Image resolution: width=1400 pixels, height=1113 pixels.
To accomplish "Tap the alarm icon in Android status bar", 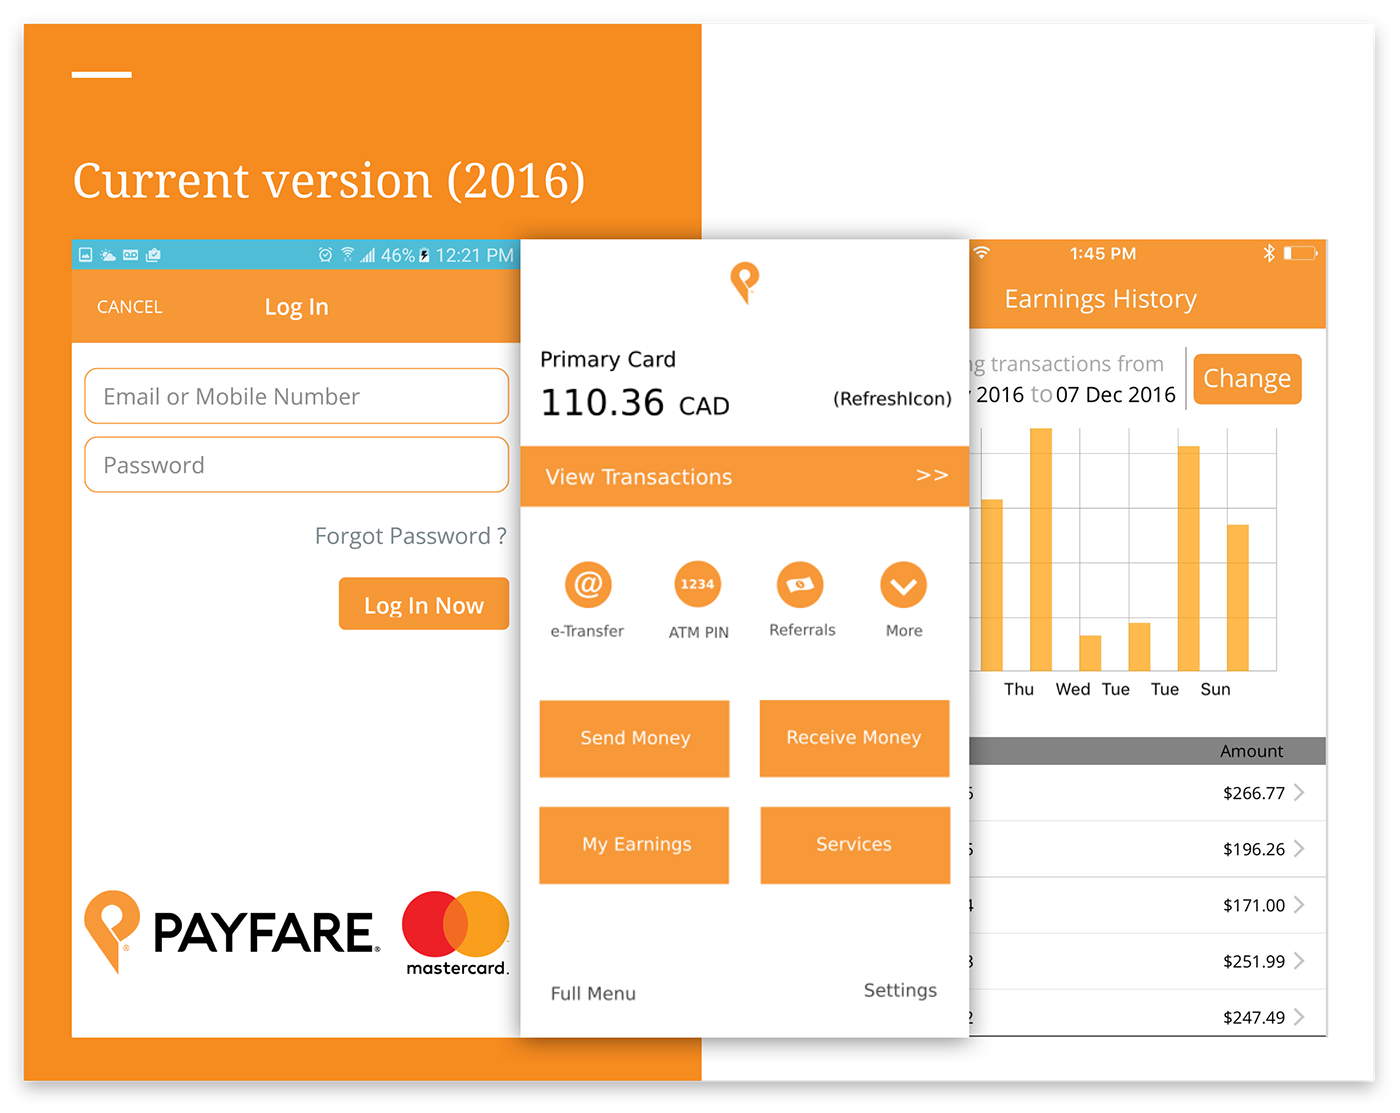I will 325,255.
